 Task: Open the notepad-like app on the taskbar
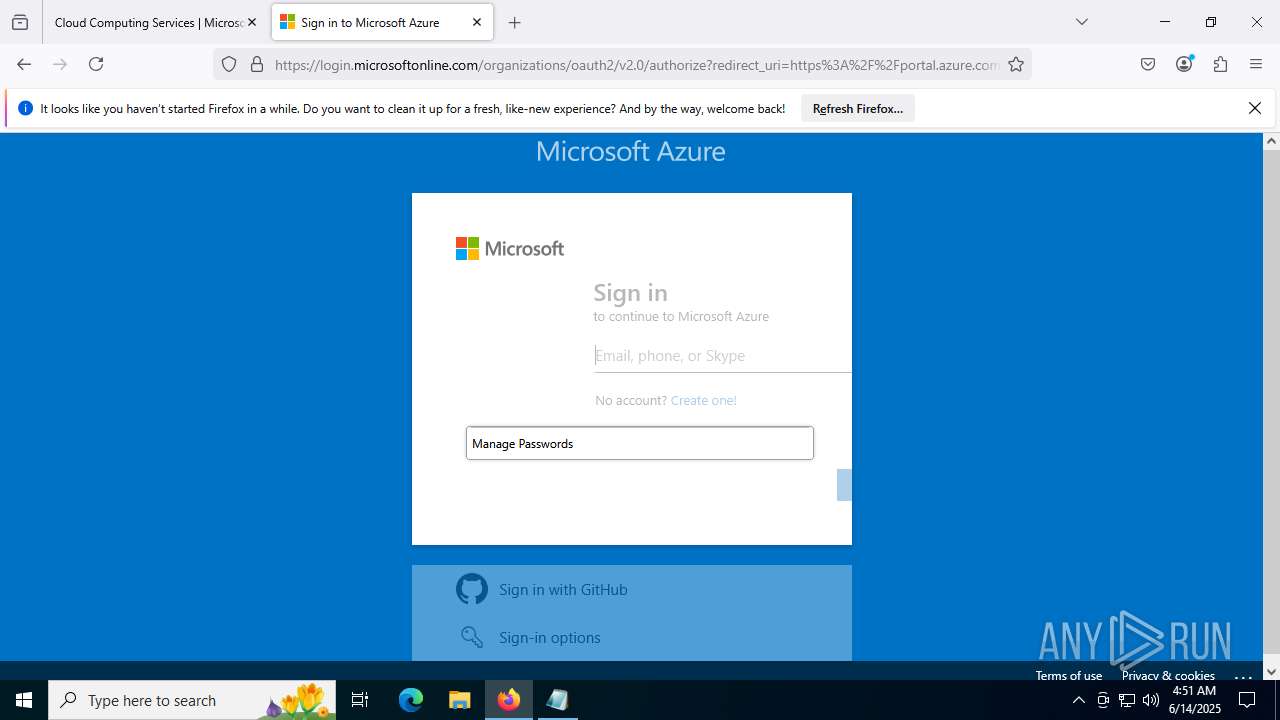[x=557, y=700]
